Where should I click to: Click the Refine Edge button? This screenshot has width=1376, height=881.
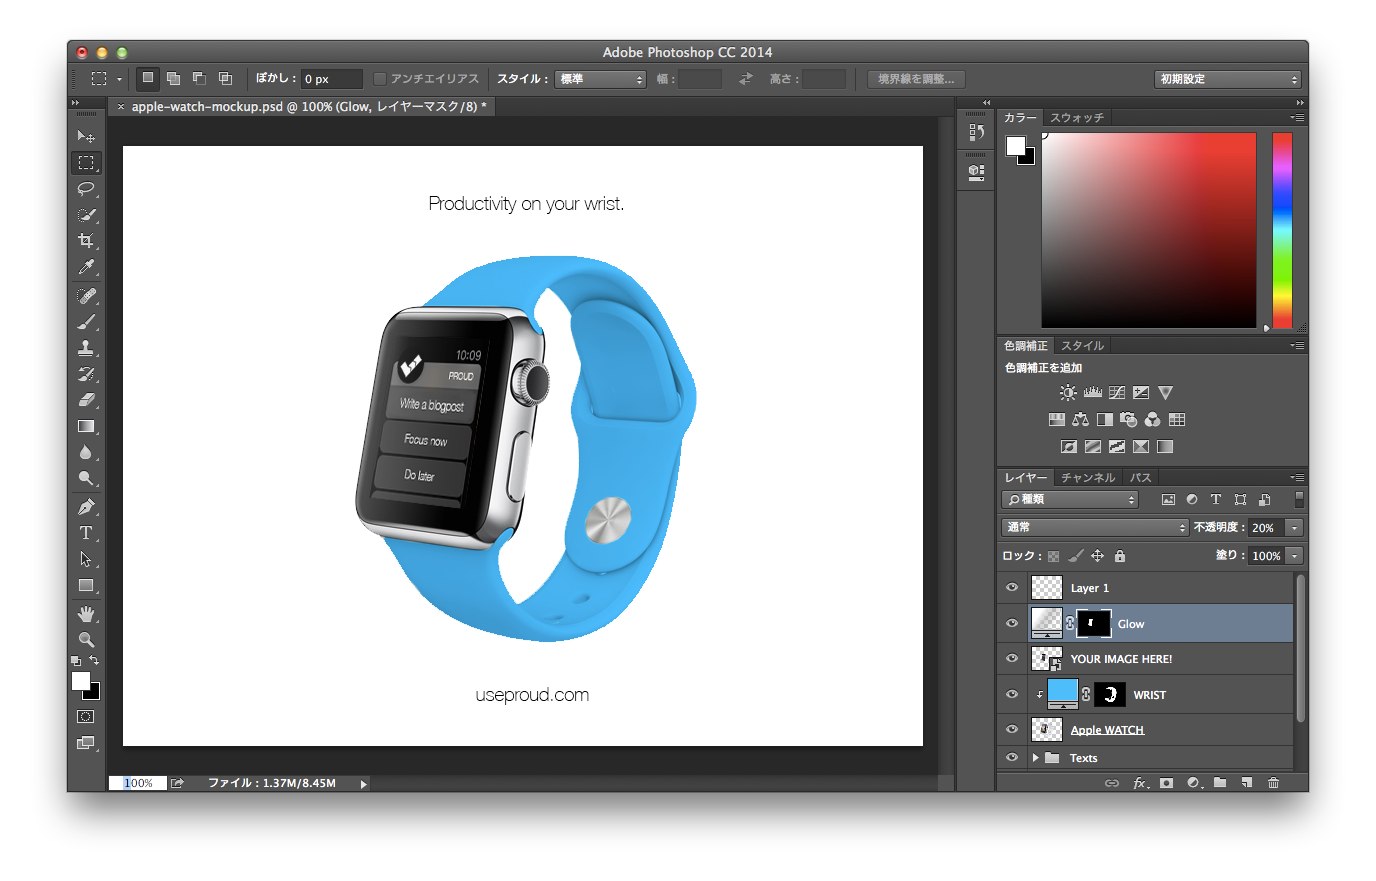pos(916,79)
